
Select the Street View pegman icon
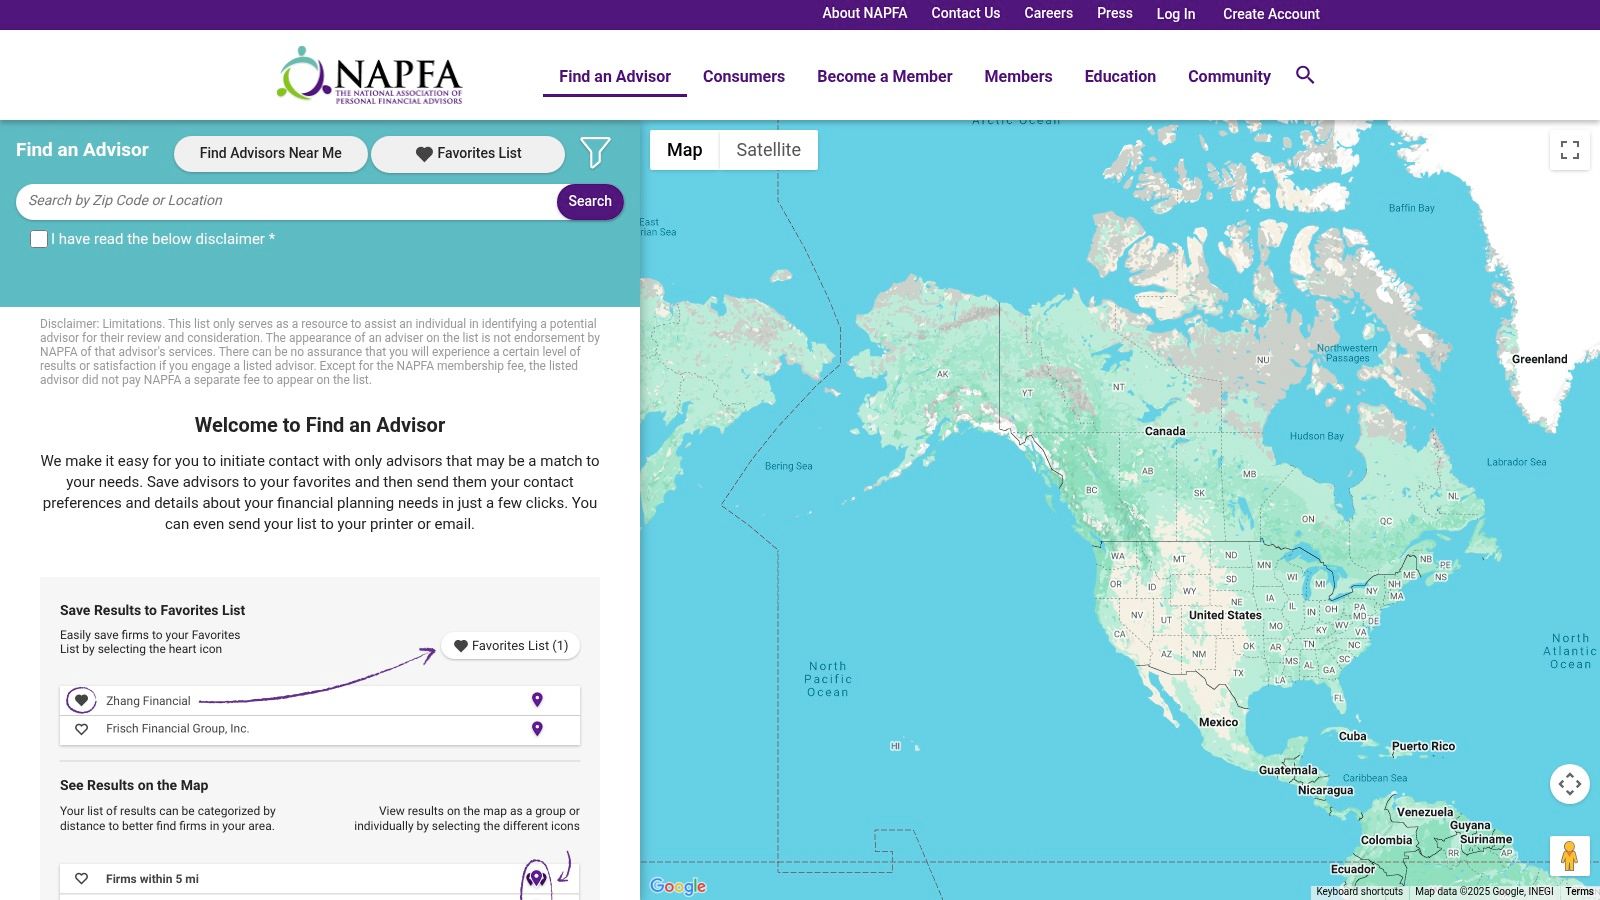pos(1570,856)
